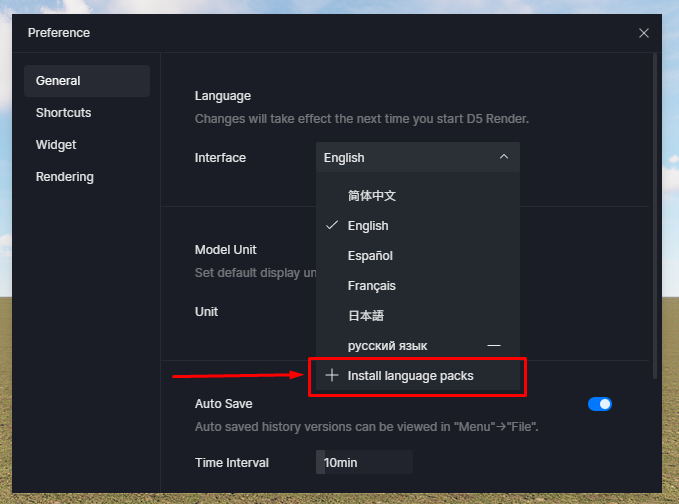Close the Preference dialog
679x504 pixels.
[643, 33]
